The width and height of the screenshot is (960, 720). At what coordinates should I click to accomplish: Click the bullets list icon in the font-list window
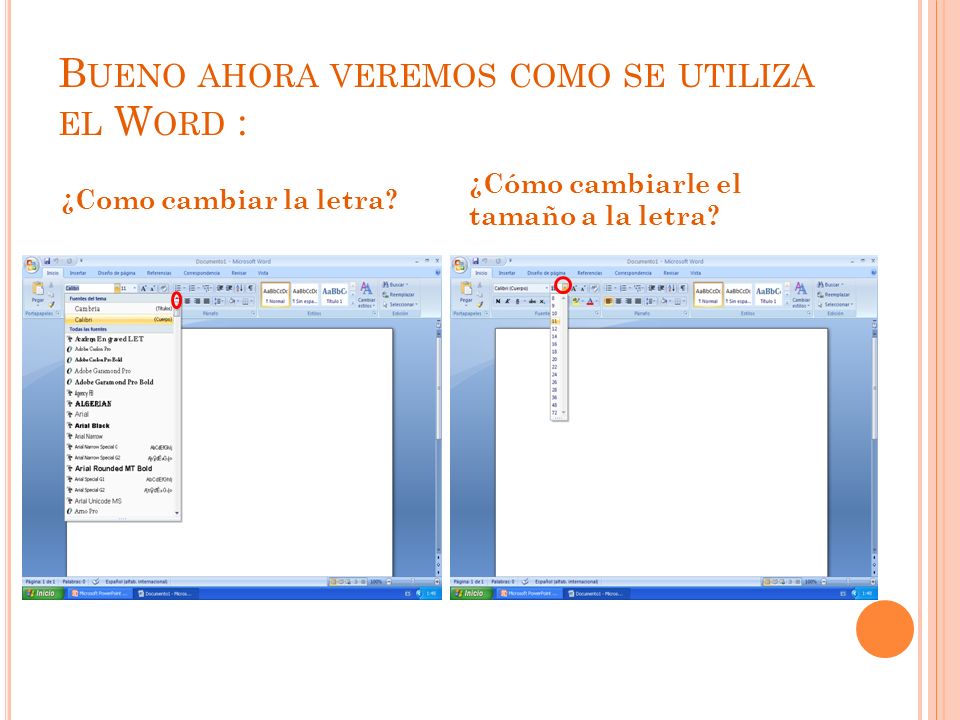[178, 288]
